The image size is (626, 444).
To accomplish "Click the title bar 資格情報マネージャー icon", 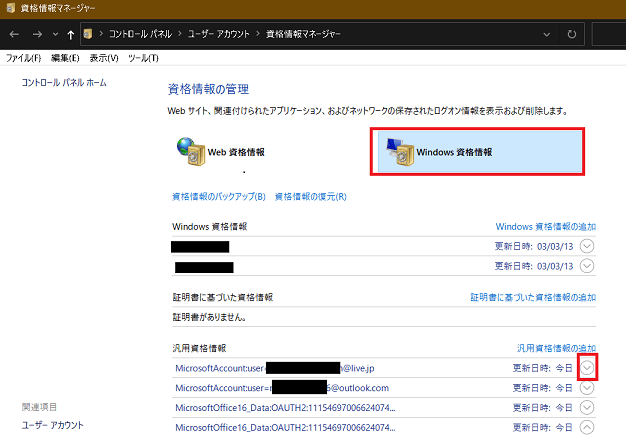I will pos(11,8).
